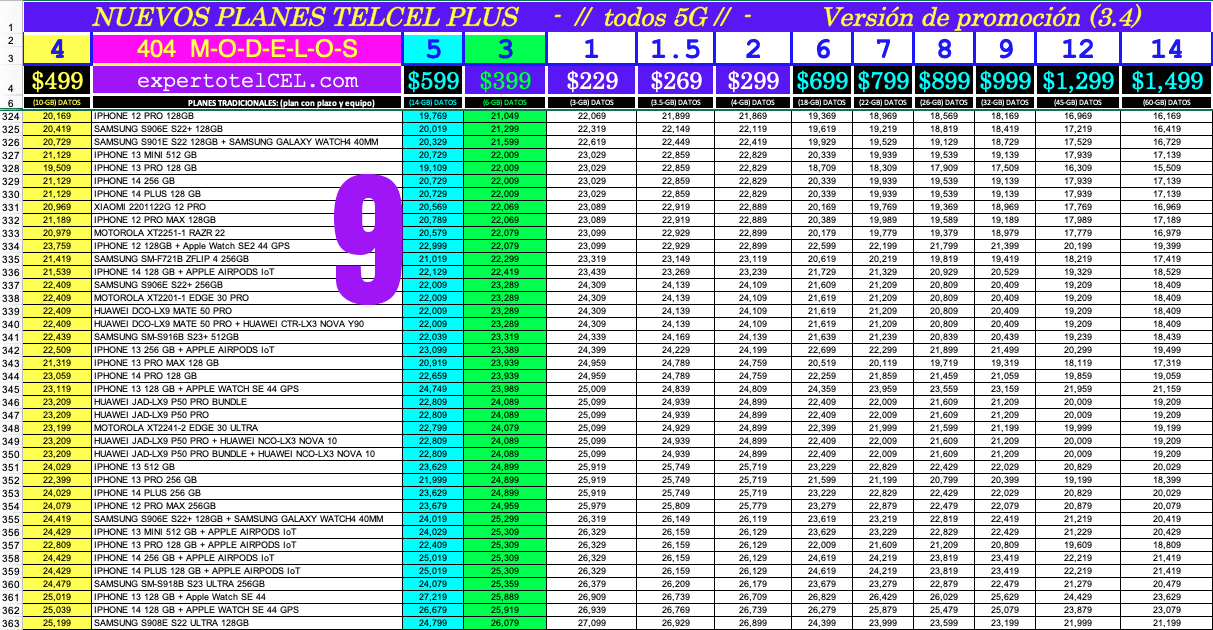1213x630 pixels.
Task: Click cyan 27,219 in row 361
Action: (x=433, y=597)
